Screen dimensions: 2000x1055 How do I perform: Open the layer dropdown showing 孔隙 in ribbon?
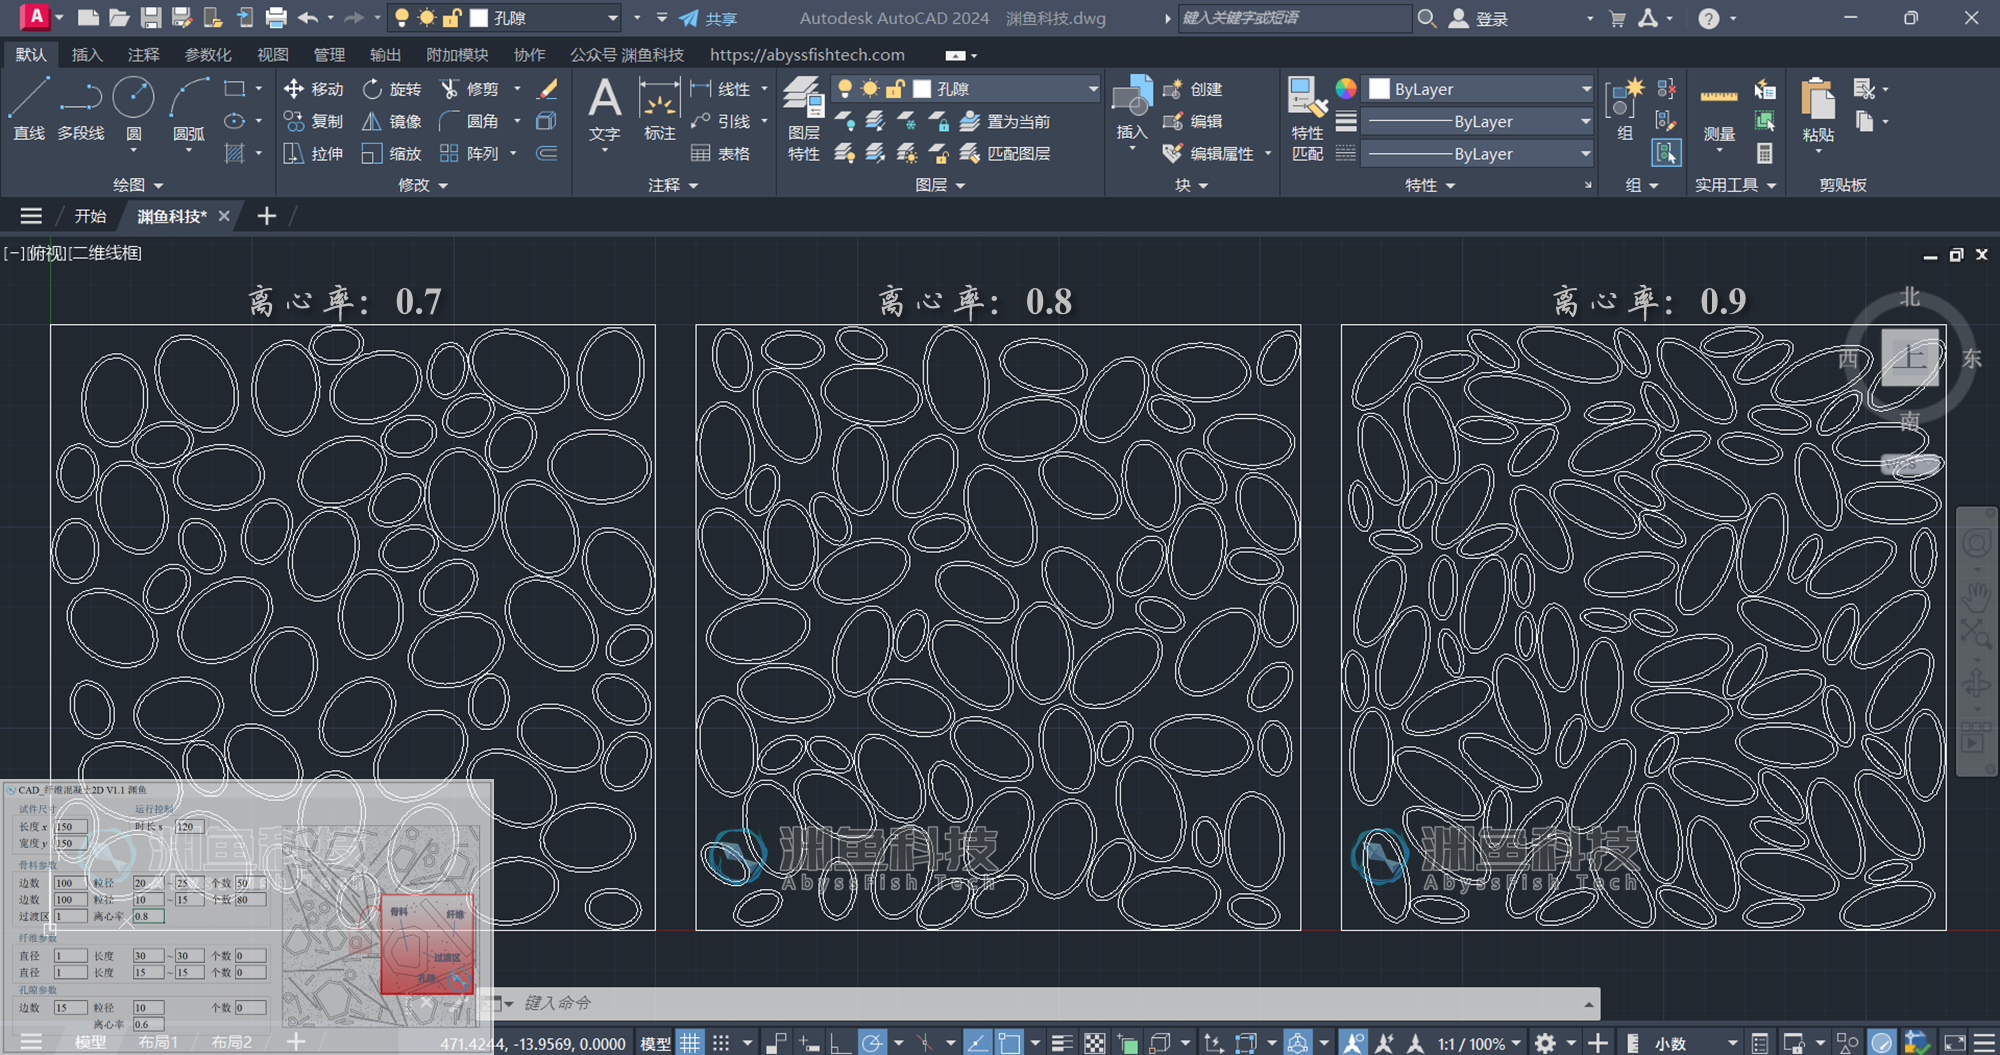(x=967, y=89)
